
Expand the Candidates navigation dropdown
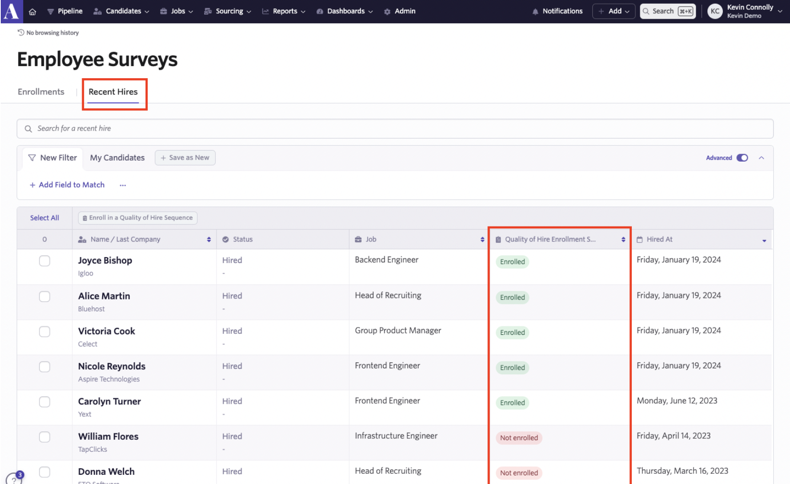coord(121,11)
